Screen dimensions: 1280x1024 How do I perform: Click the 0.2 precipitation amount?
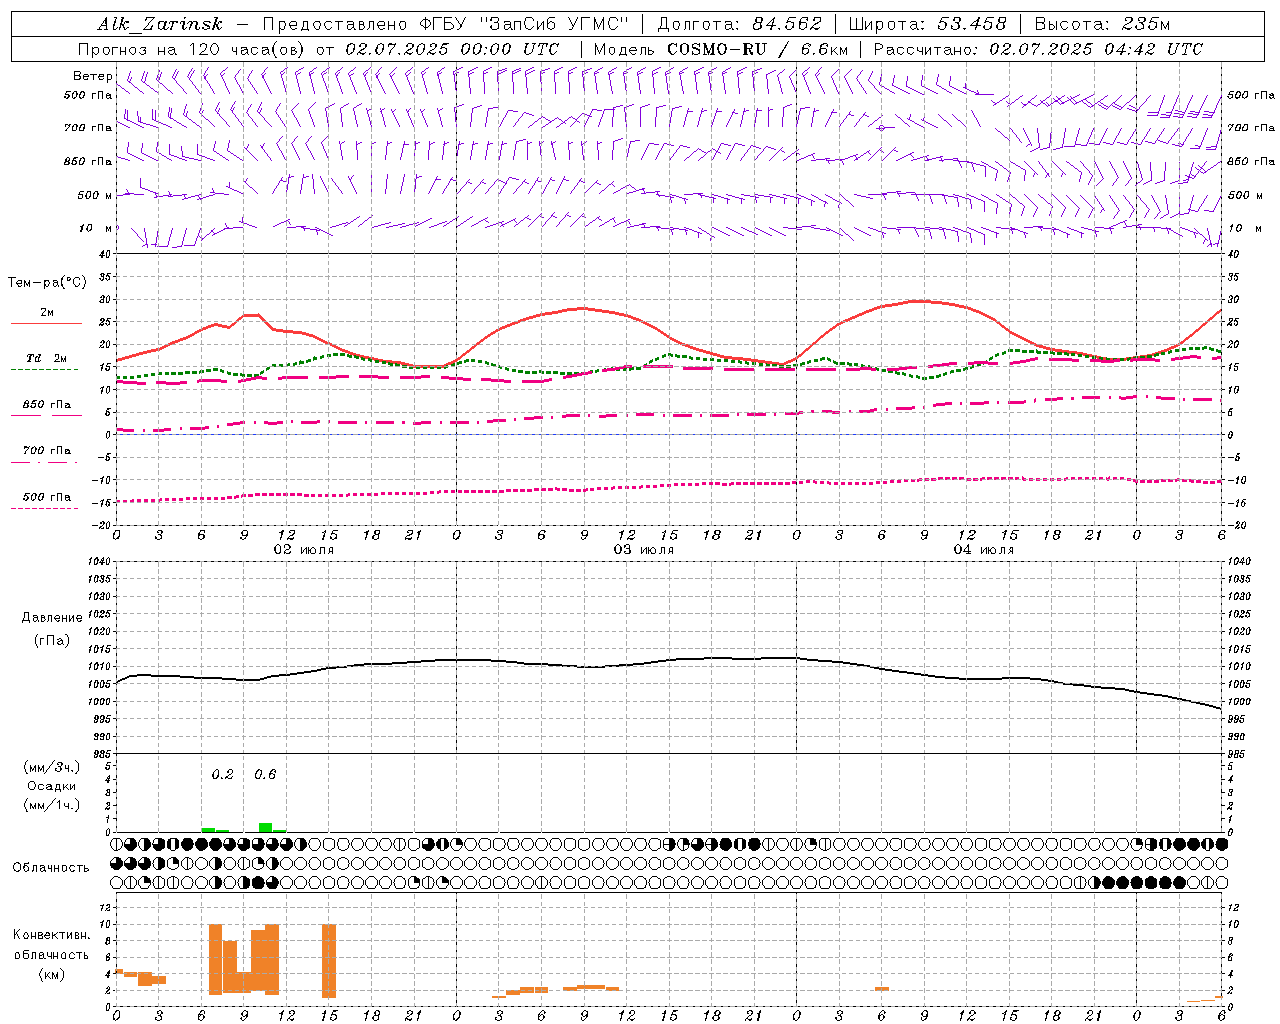tap(222, 774)
